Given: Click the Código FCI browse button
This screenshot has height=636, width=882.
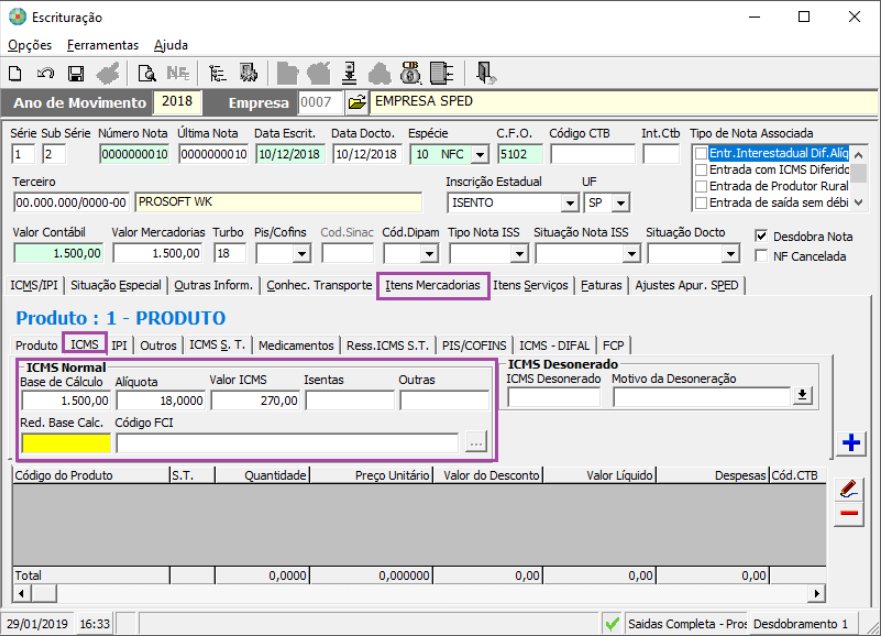Looking at the screenshot, I should click(x=475, y=443).
